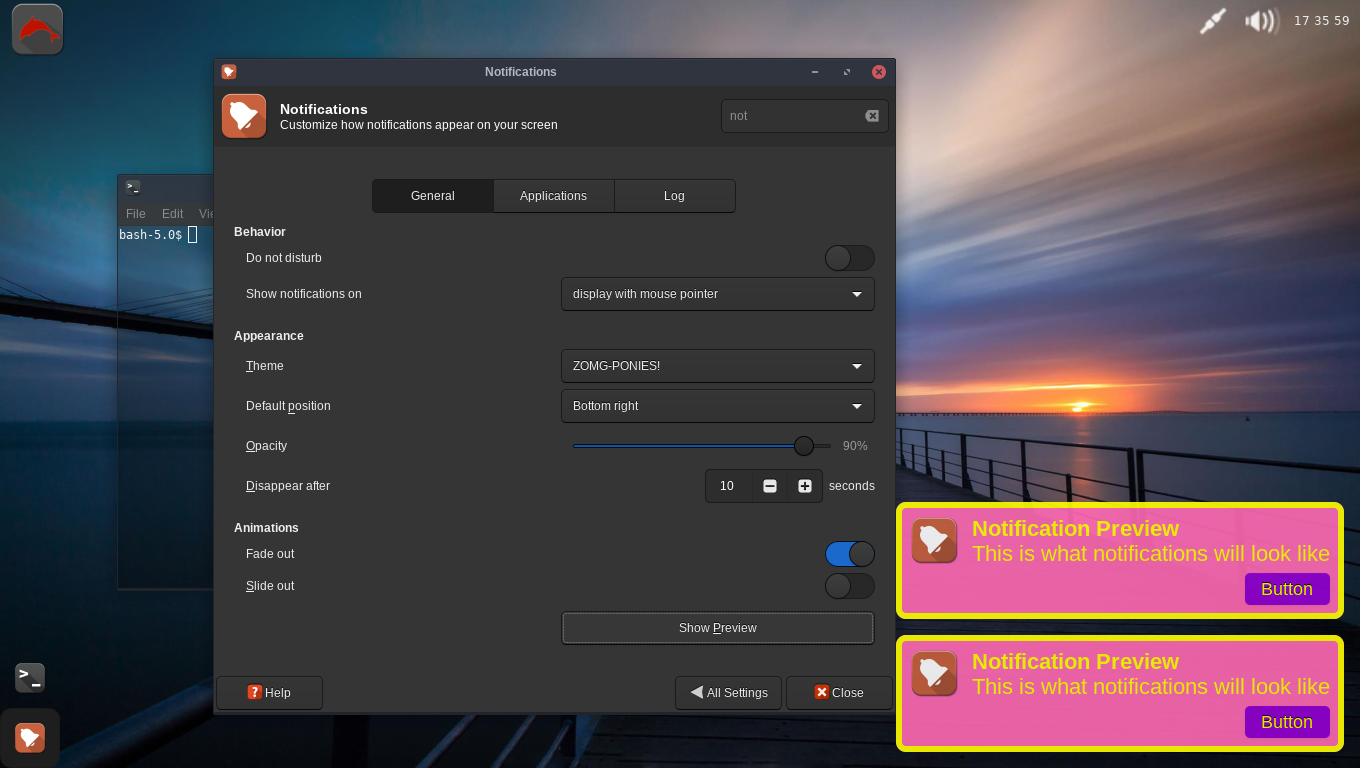Open the notification settings icon in the dock
Screen dimensions: 1360x768
coord(29,737)
